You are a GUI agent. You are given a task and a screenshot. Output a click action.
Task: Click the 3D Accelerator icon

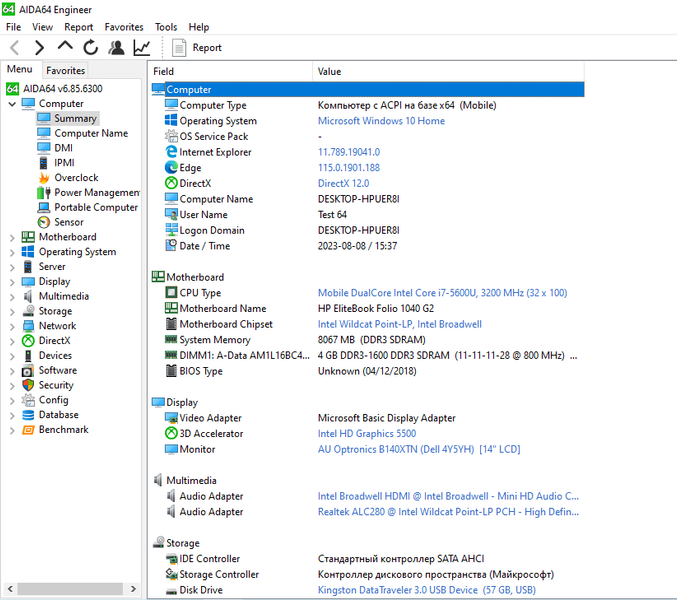[x=171, y=433]
